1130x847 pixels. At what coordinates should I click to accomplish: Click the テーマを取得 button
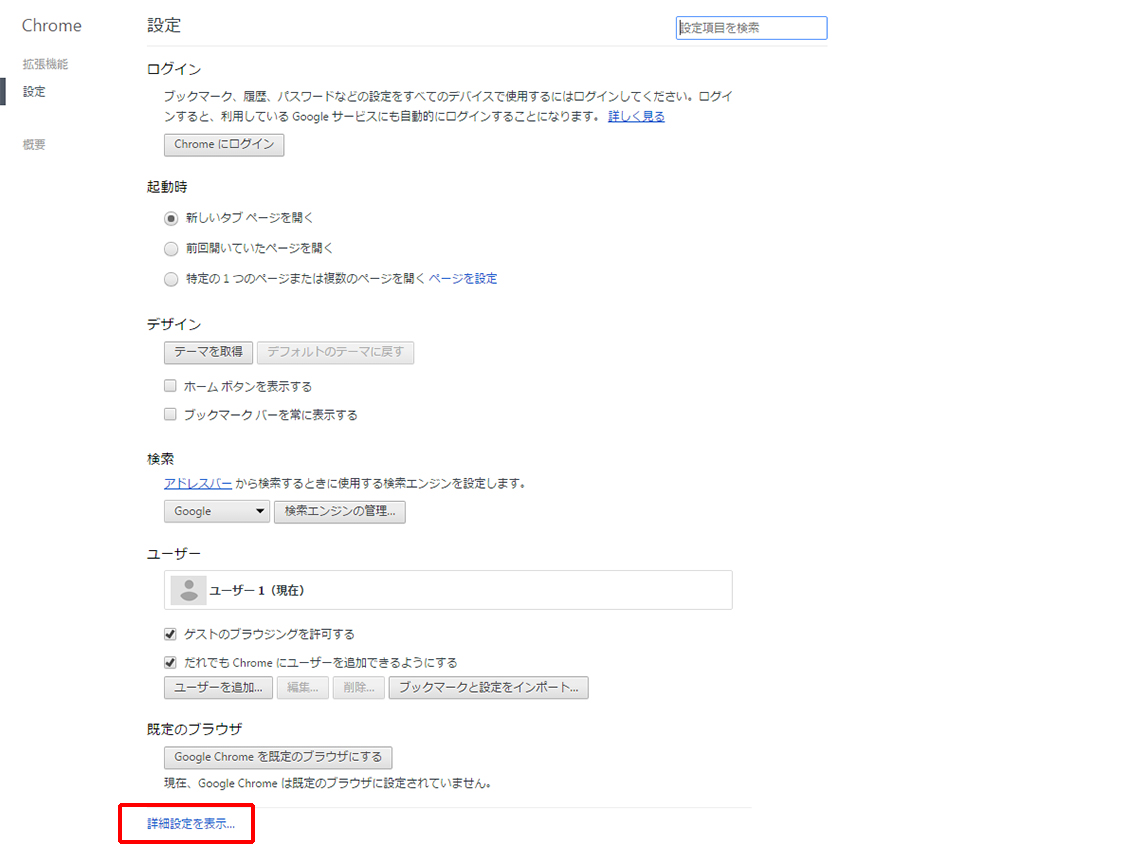[x=208, y=352]
